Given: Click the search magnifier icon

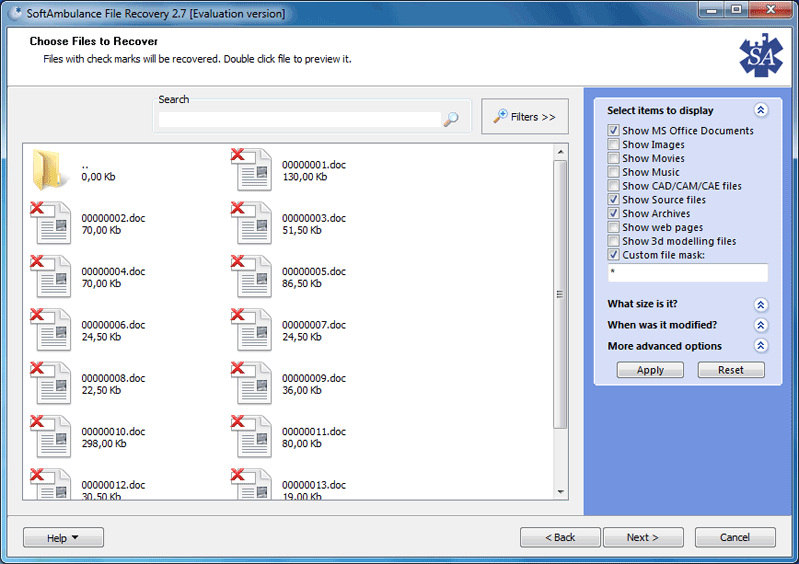Looking at the screenshot, I should (451, 119).
